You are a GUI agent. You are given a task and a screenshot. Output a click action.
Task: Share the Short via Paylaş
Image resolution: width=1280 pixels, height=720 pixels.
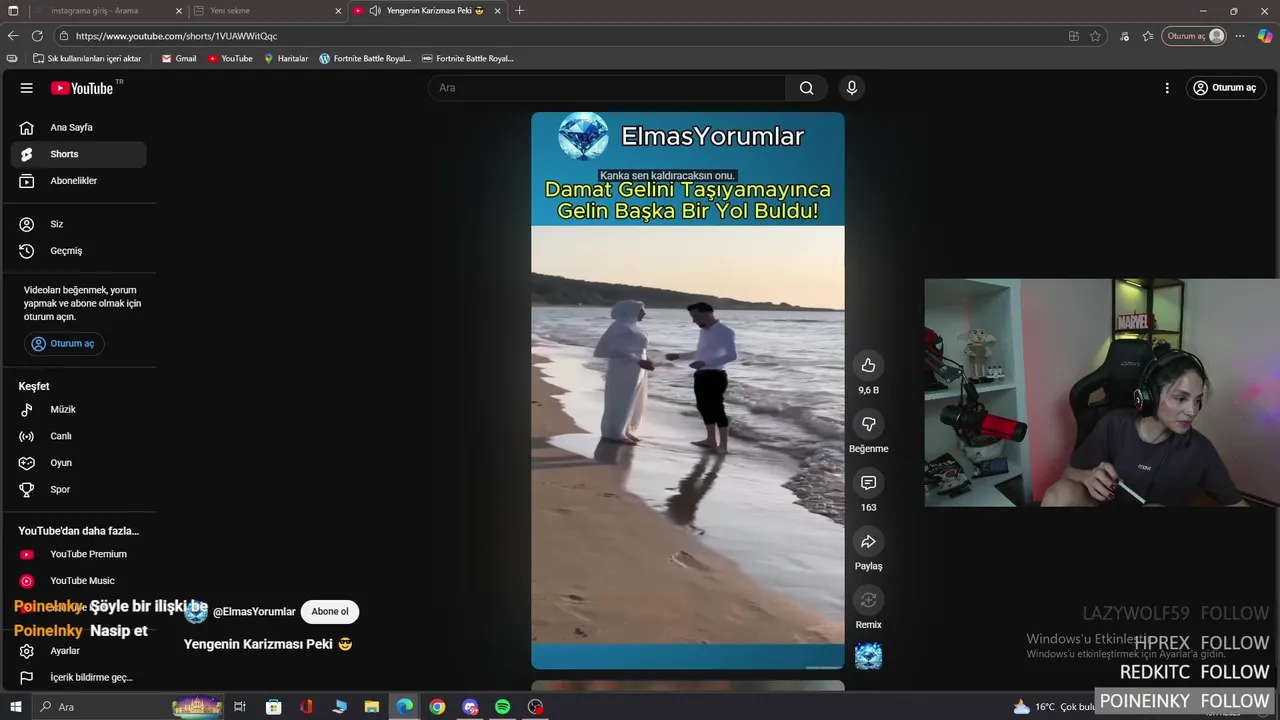(x=868, y=542)
